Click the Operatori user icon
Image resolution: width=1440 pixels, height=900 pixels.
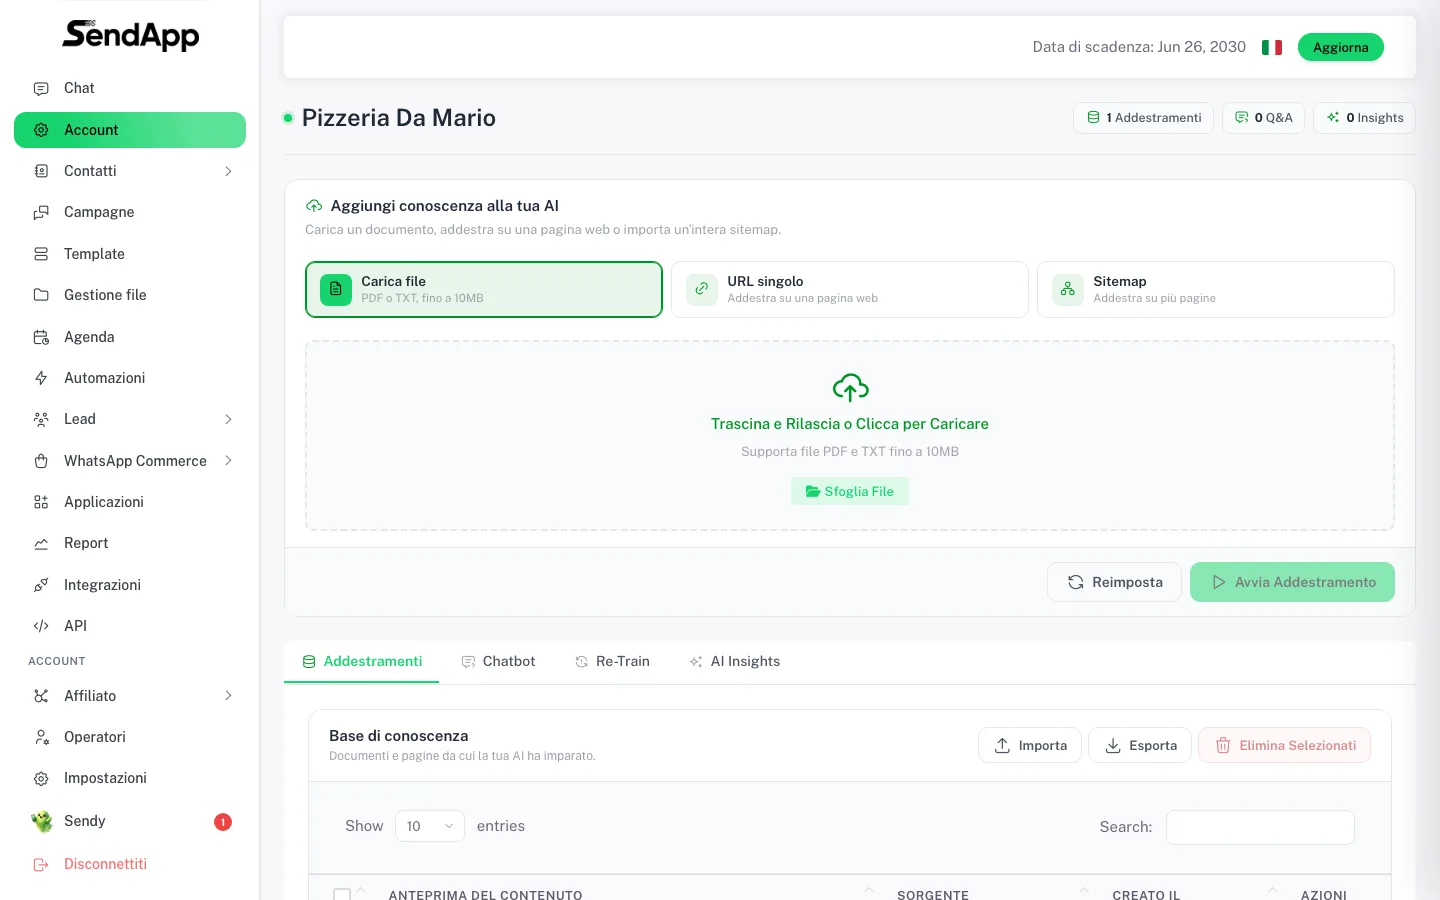point(41,737)
